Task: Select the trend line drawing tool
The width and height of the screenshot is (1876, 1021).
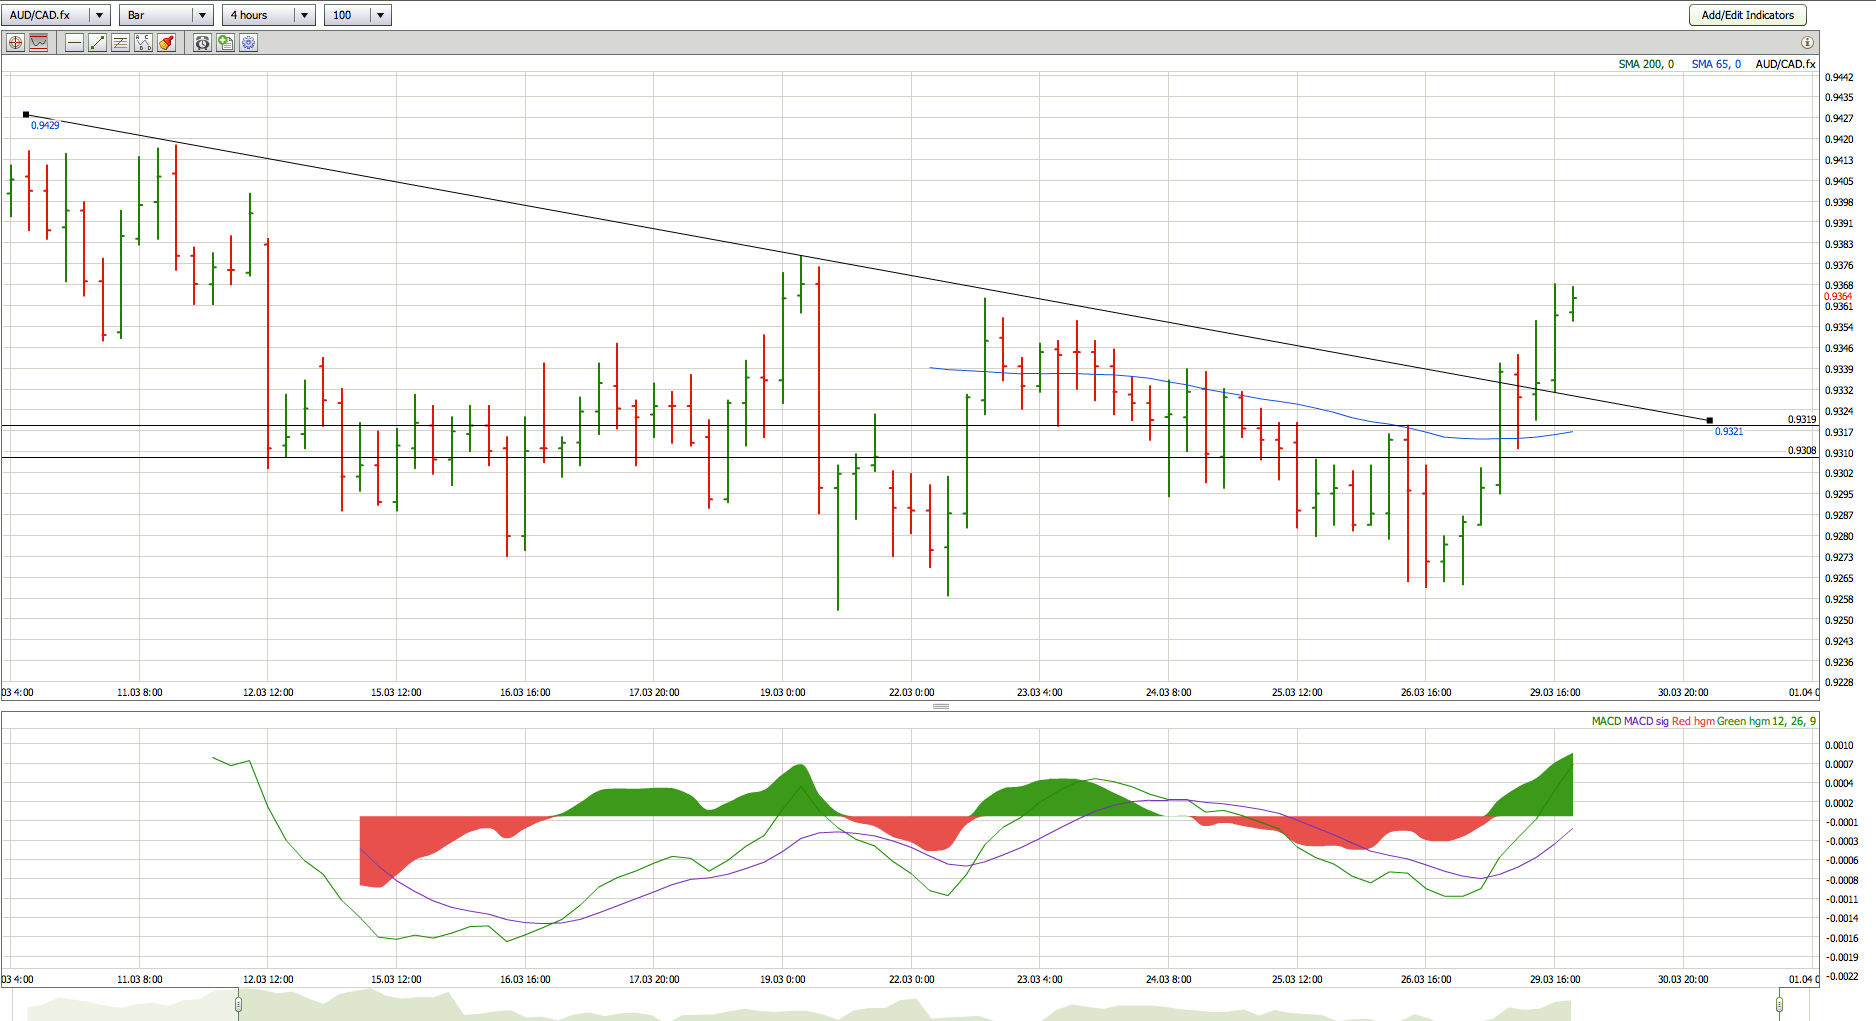Action: pyautogui.click(x=97, y=43)
